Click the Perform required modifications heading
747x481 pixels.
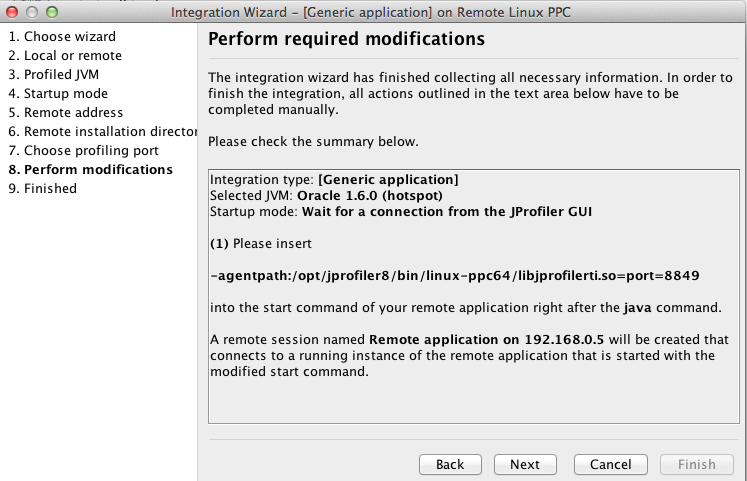pos(346,39)
